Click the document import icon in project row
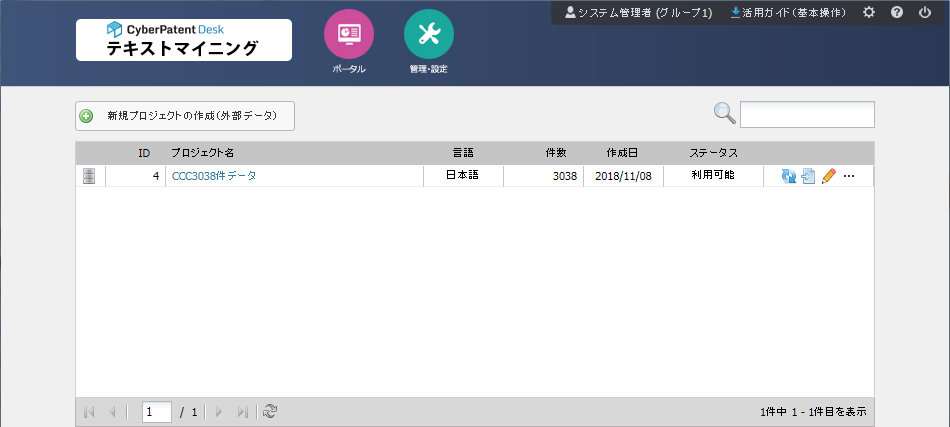This screenshot has width=950, height=427. click(808, 176)
